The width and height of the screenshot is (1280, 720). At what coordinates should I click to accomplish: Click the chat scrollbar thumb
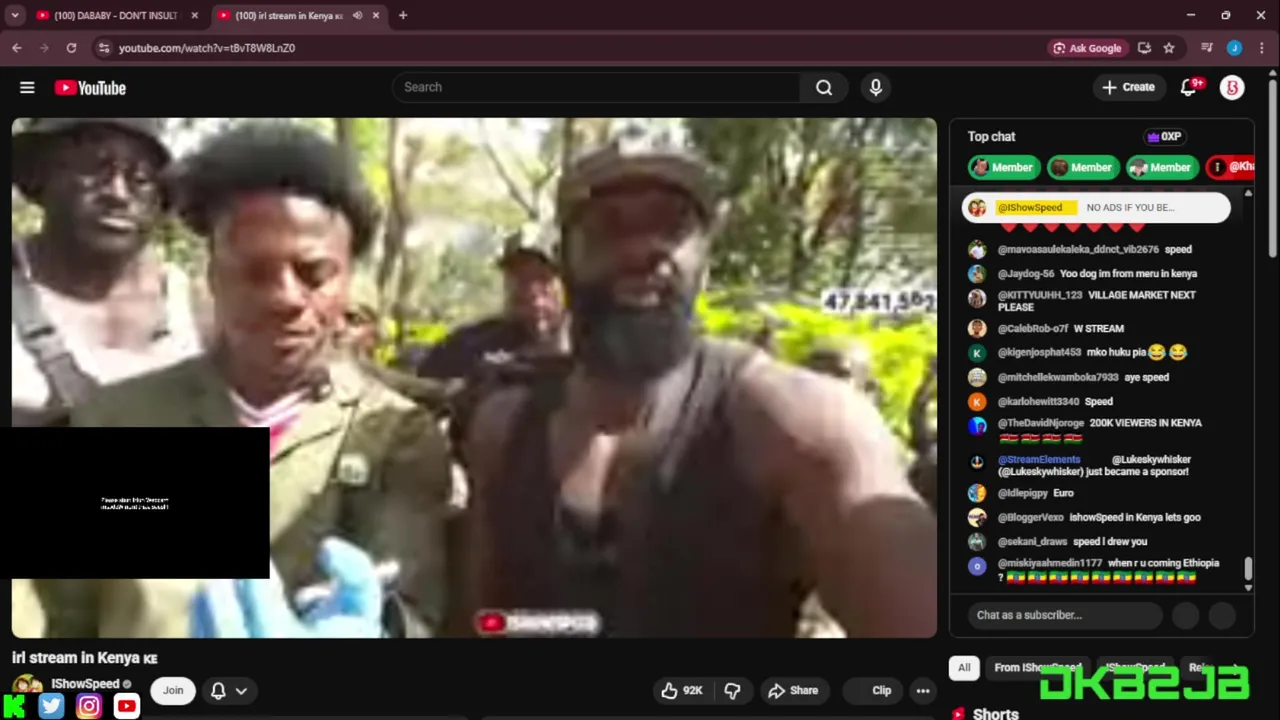pyautogui.click(x=1247, y=568)
